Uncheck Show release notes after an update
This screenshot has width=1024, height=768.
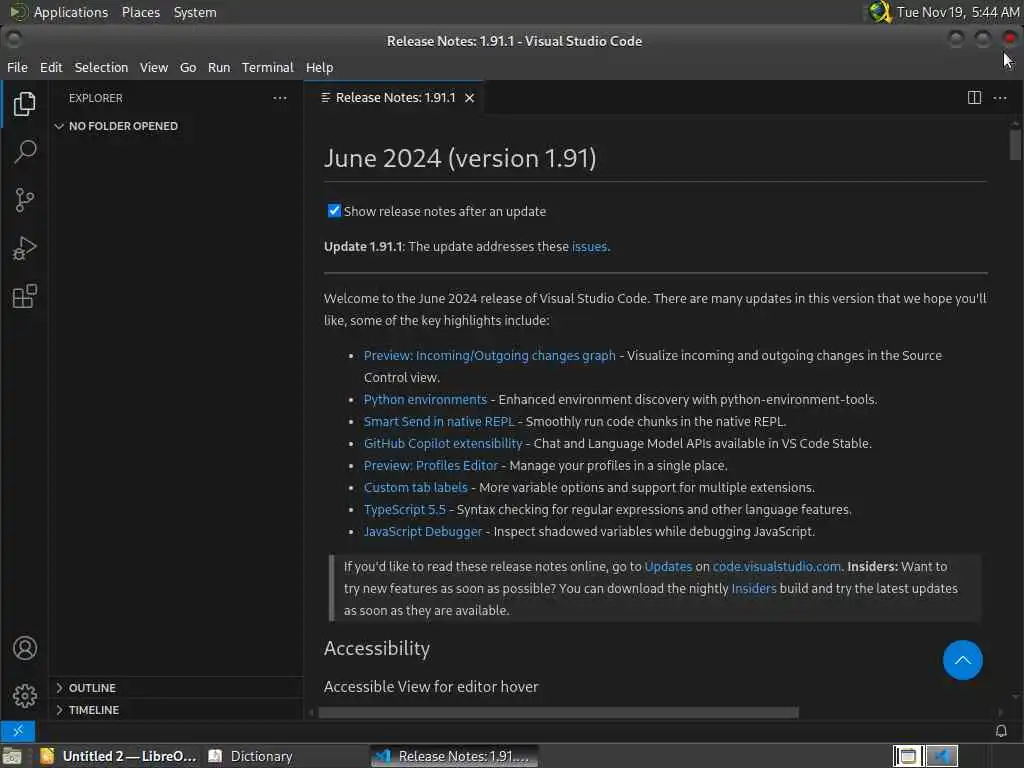334,211
